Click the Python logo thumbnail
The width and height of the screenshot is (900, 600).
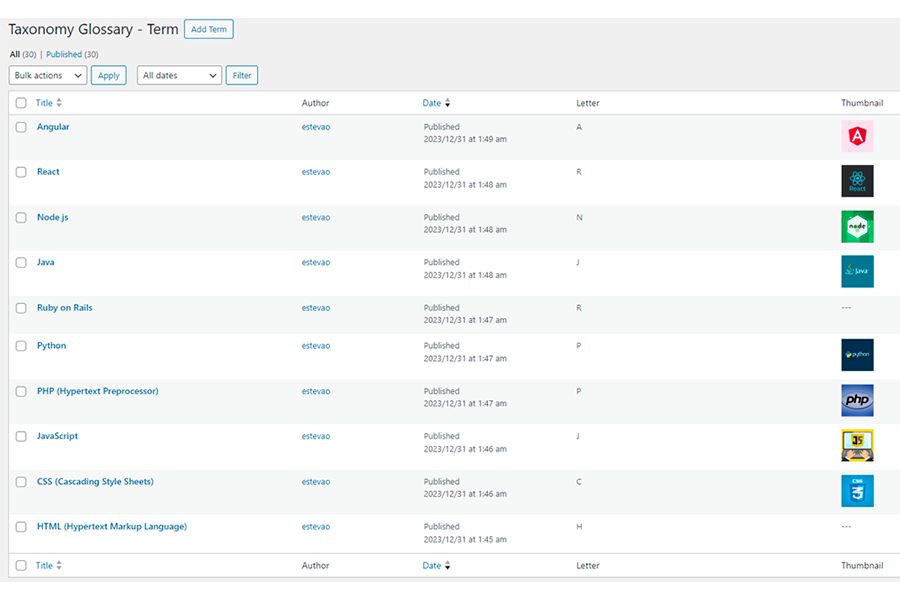pos(857,355)
